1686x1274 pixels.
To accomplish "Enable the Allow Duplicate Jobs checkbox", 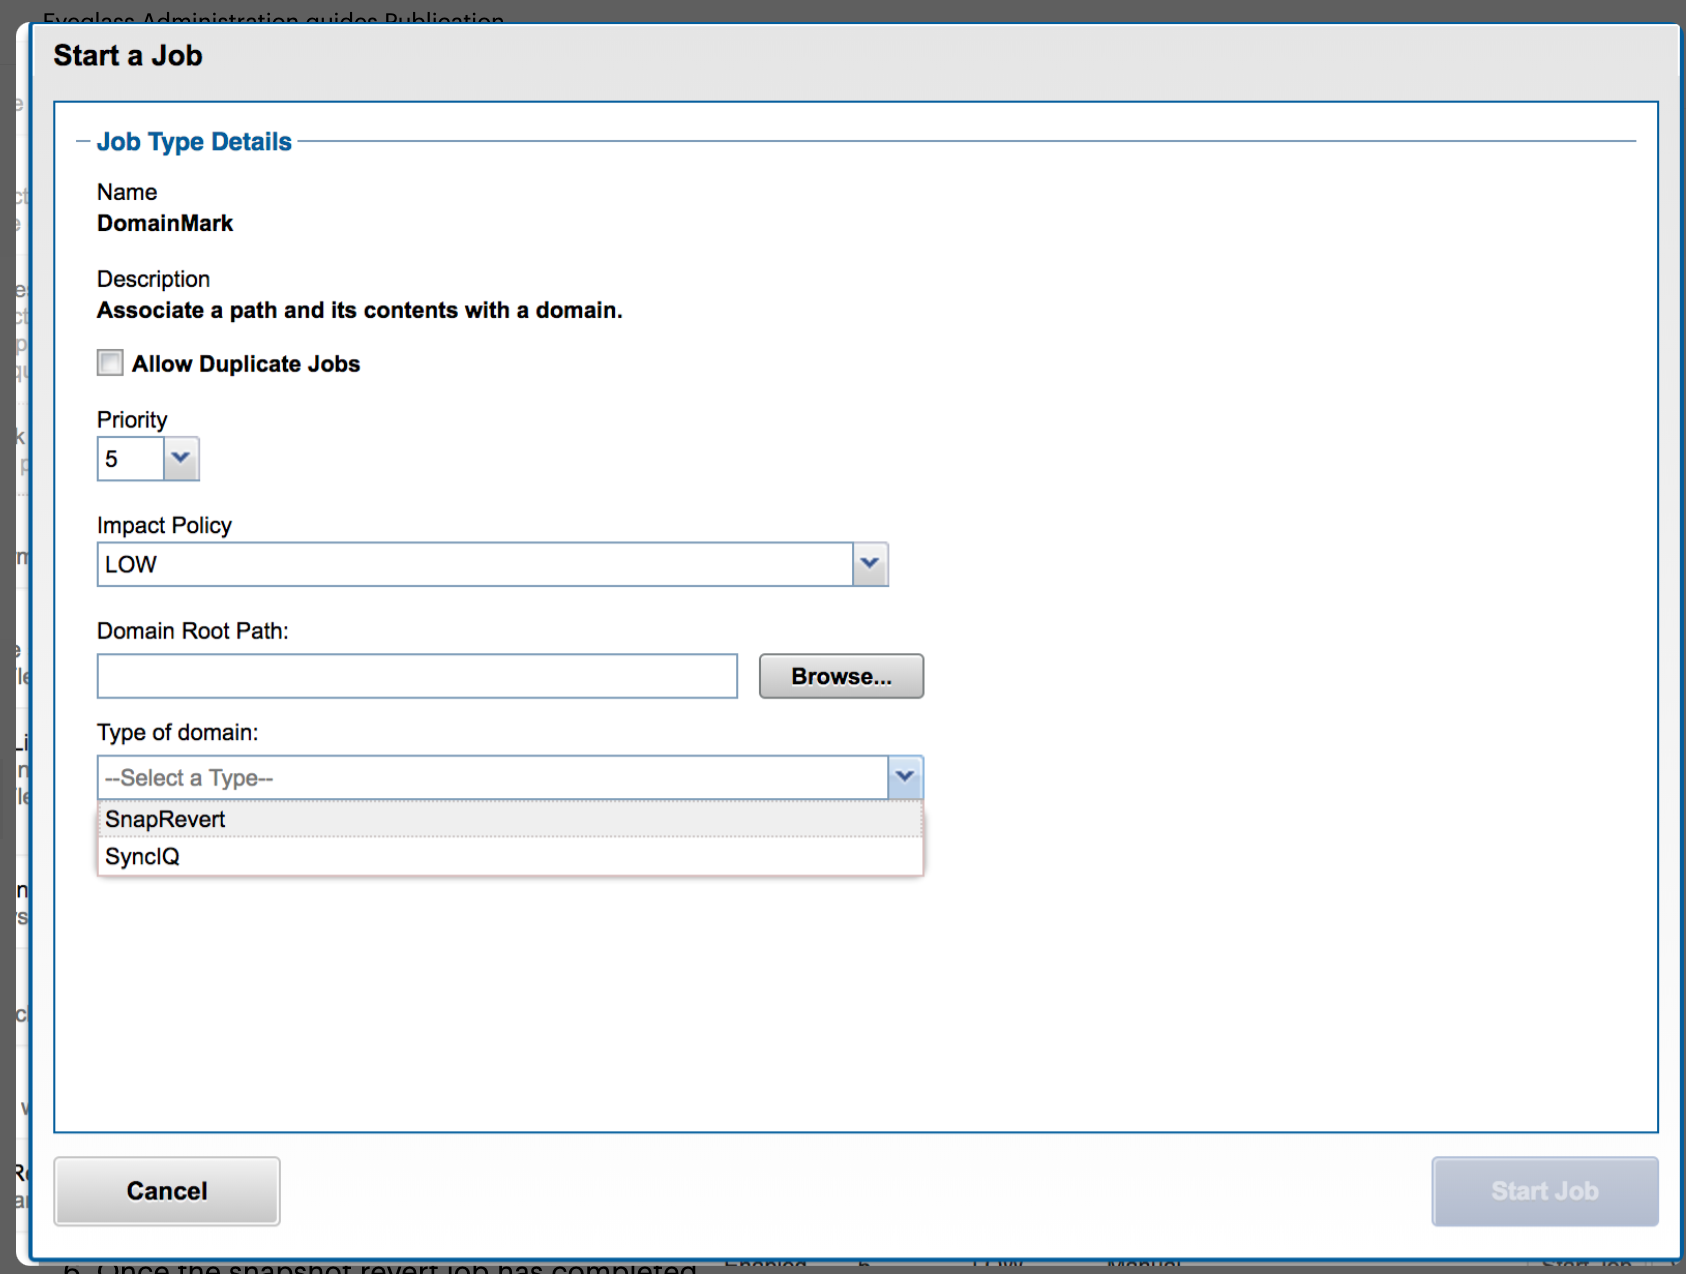I will click(x=110, y=362).
